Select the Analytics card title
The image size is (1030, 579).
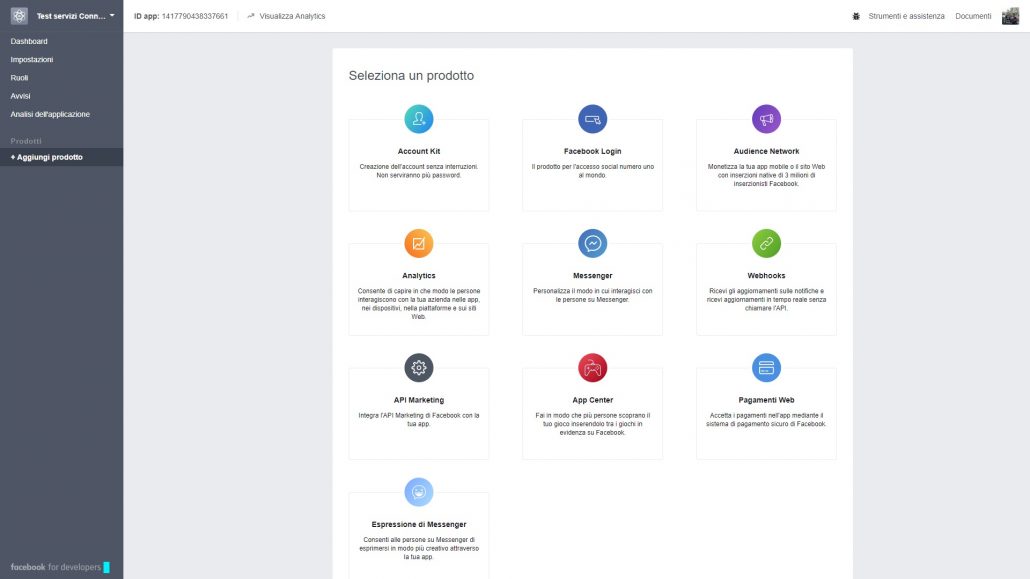click(418, 275)
